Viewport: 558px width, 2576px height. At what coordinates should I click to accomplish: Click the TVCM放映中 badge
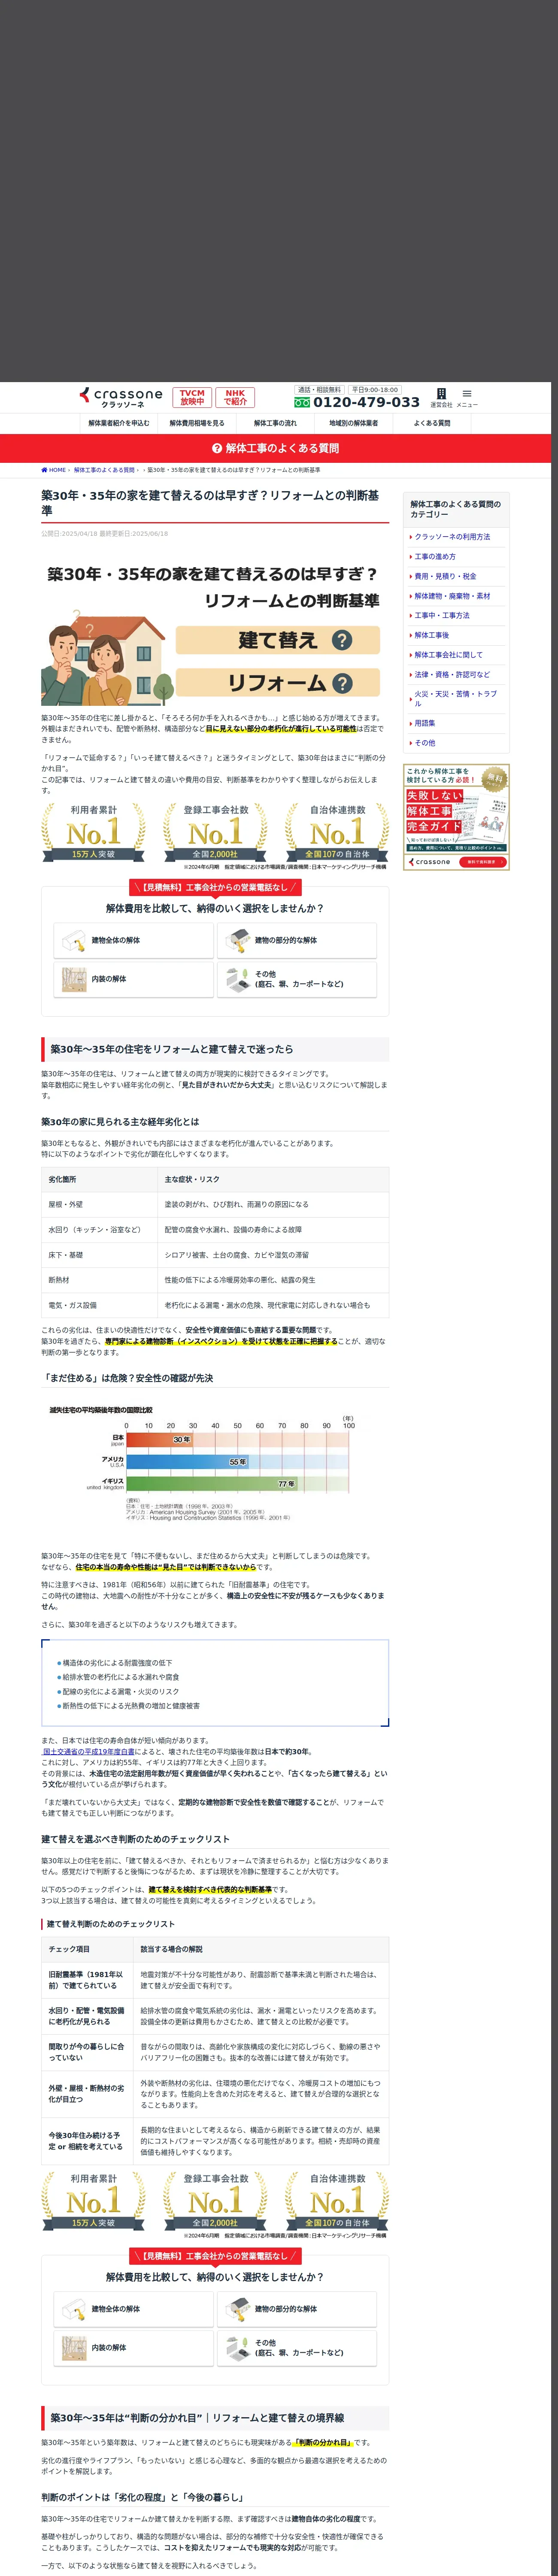click(x=192, y=397)
